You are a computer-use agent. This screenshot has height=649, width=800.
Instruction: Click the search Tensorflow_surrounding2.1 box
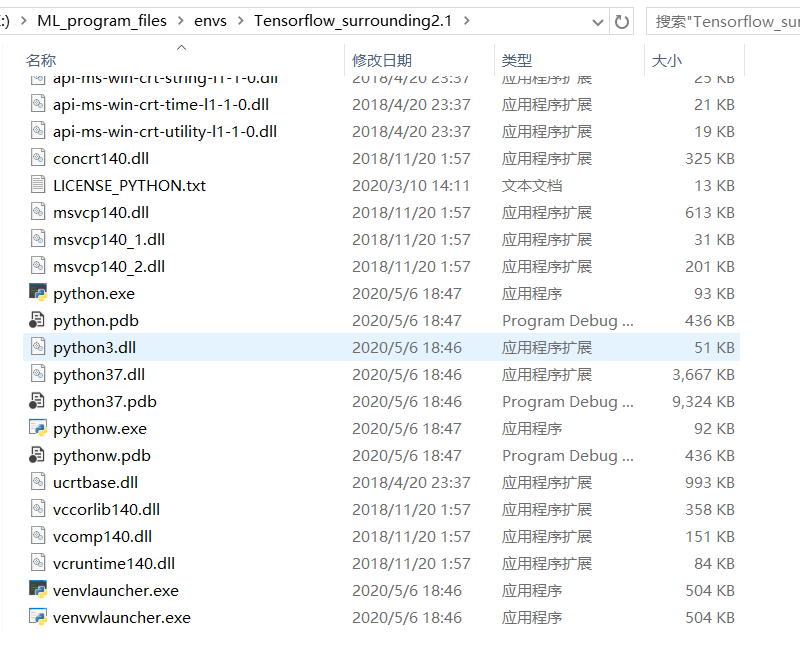tap(723, 21)
